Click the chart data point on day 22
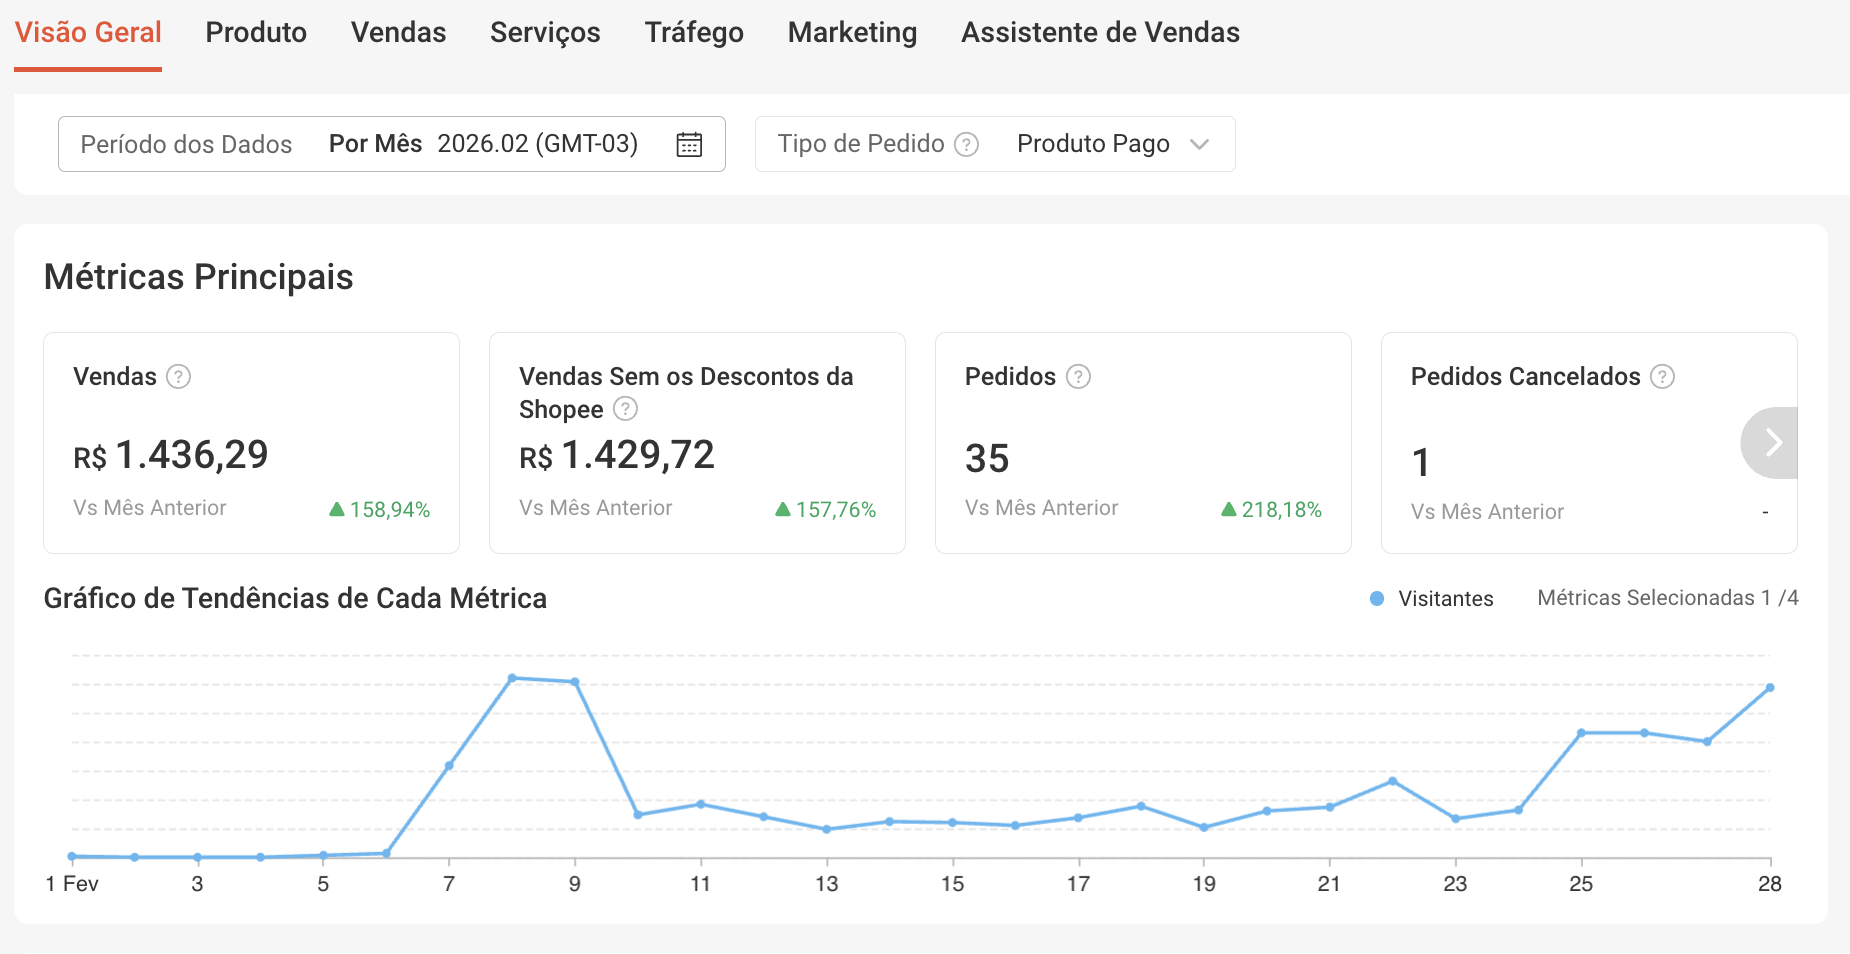The image size is (1850, 954). tap(1392, 781)
